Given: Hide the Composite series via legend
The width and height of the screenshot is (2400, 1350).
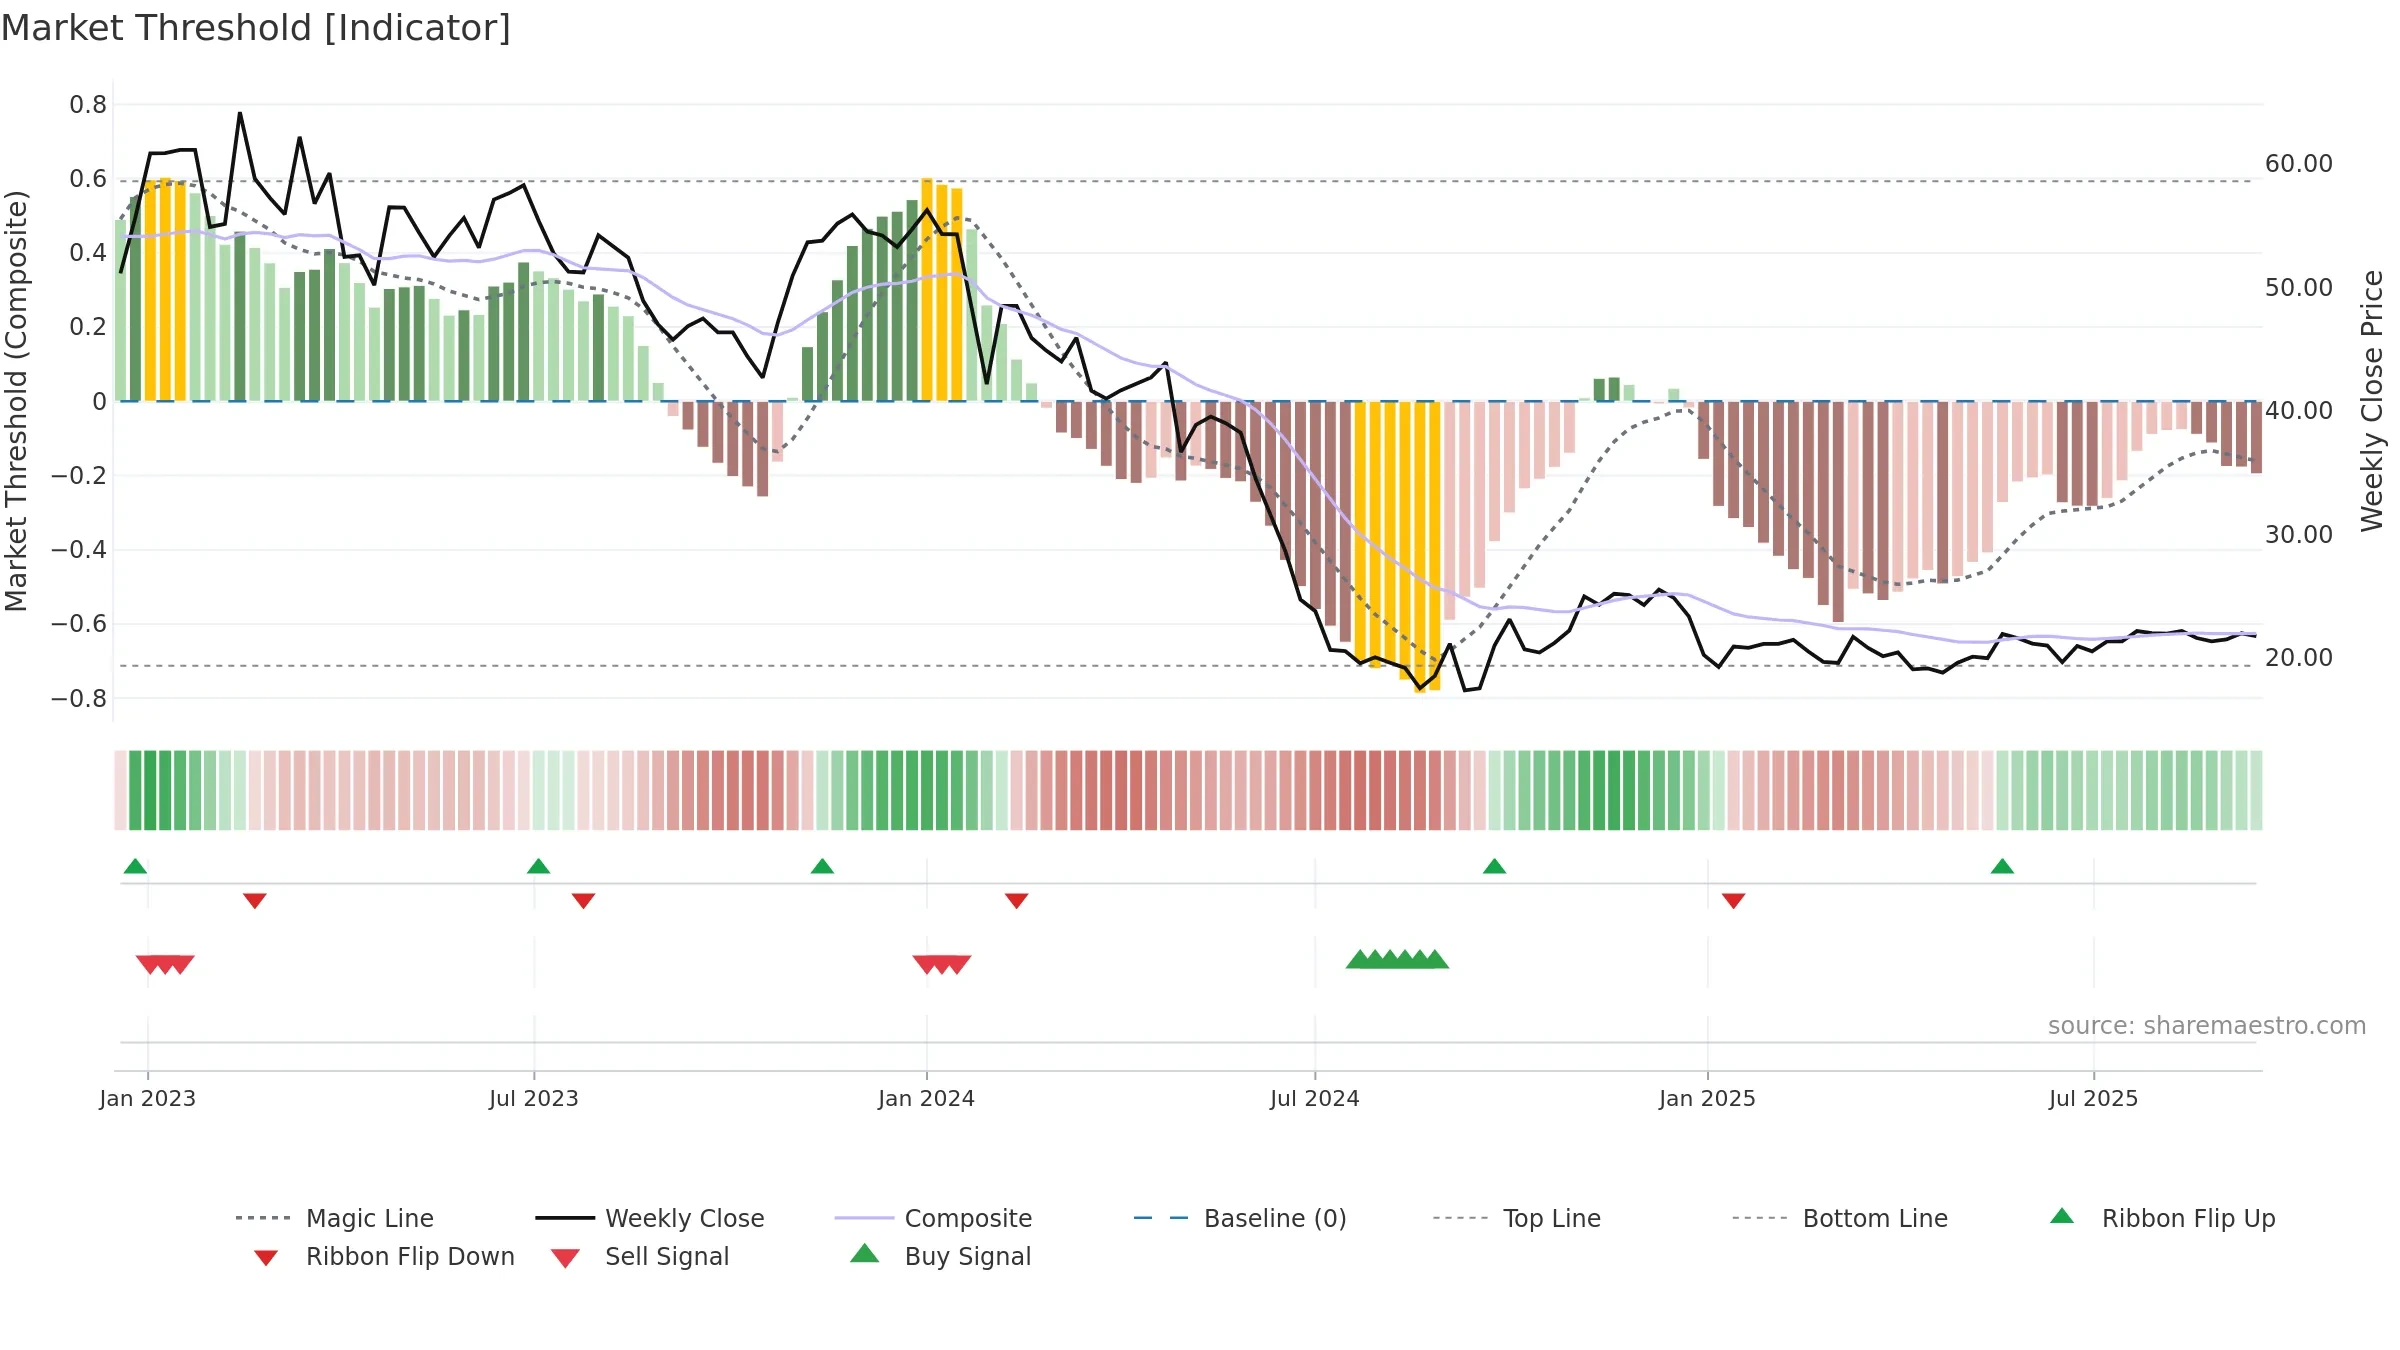Looking at the screenshot, I should (x=933, y=1218).
